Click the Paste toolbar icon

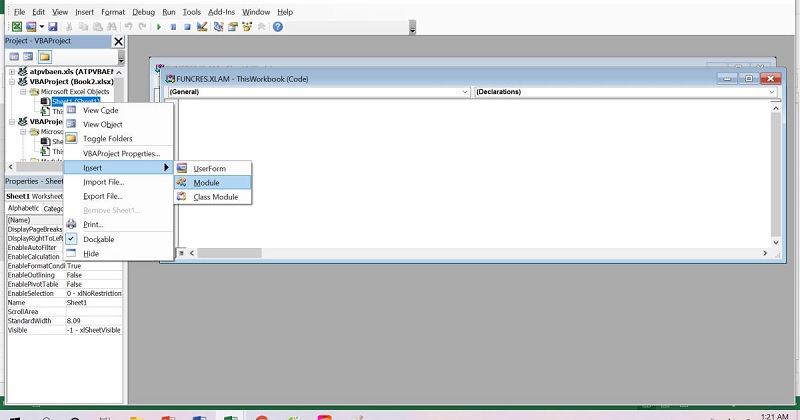[97, 27]
